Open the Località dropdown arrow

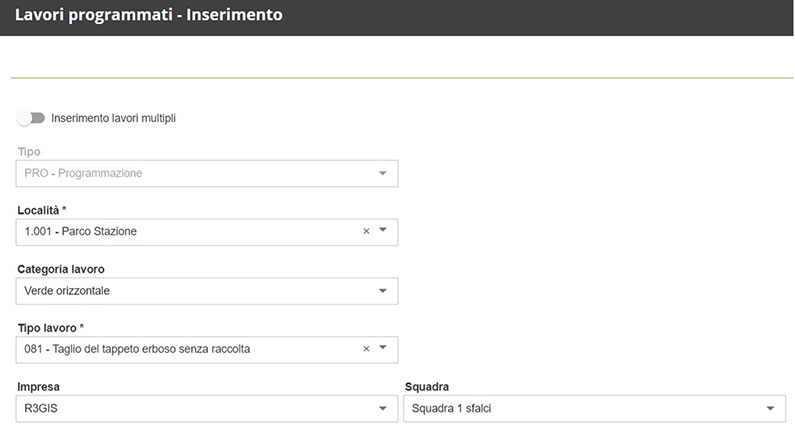point(382,231)
